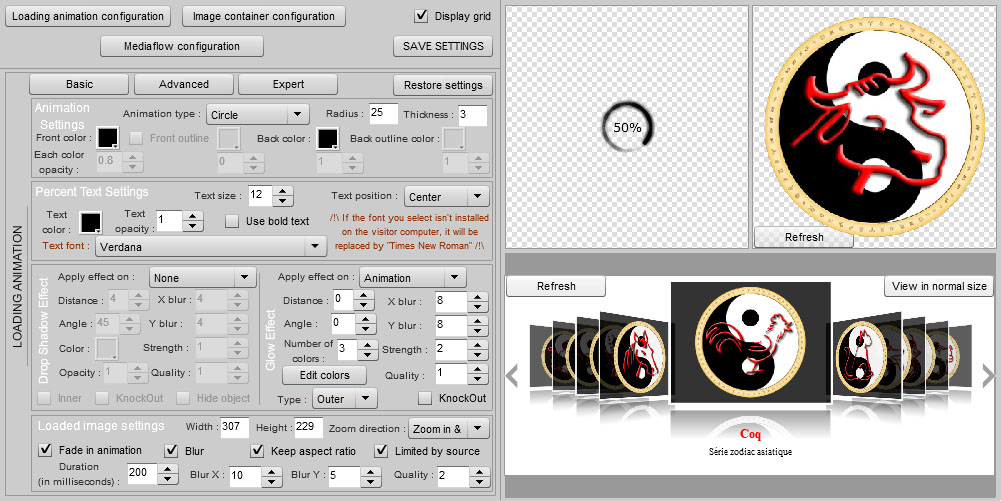Increase Blur Y stepper
The width and height of the screenshot is (1001, 501).
371,471
